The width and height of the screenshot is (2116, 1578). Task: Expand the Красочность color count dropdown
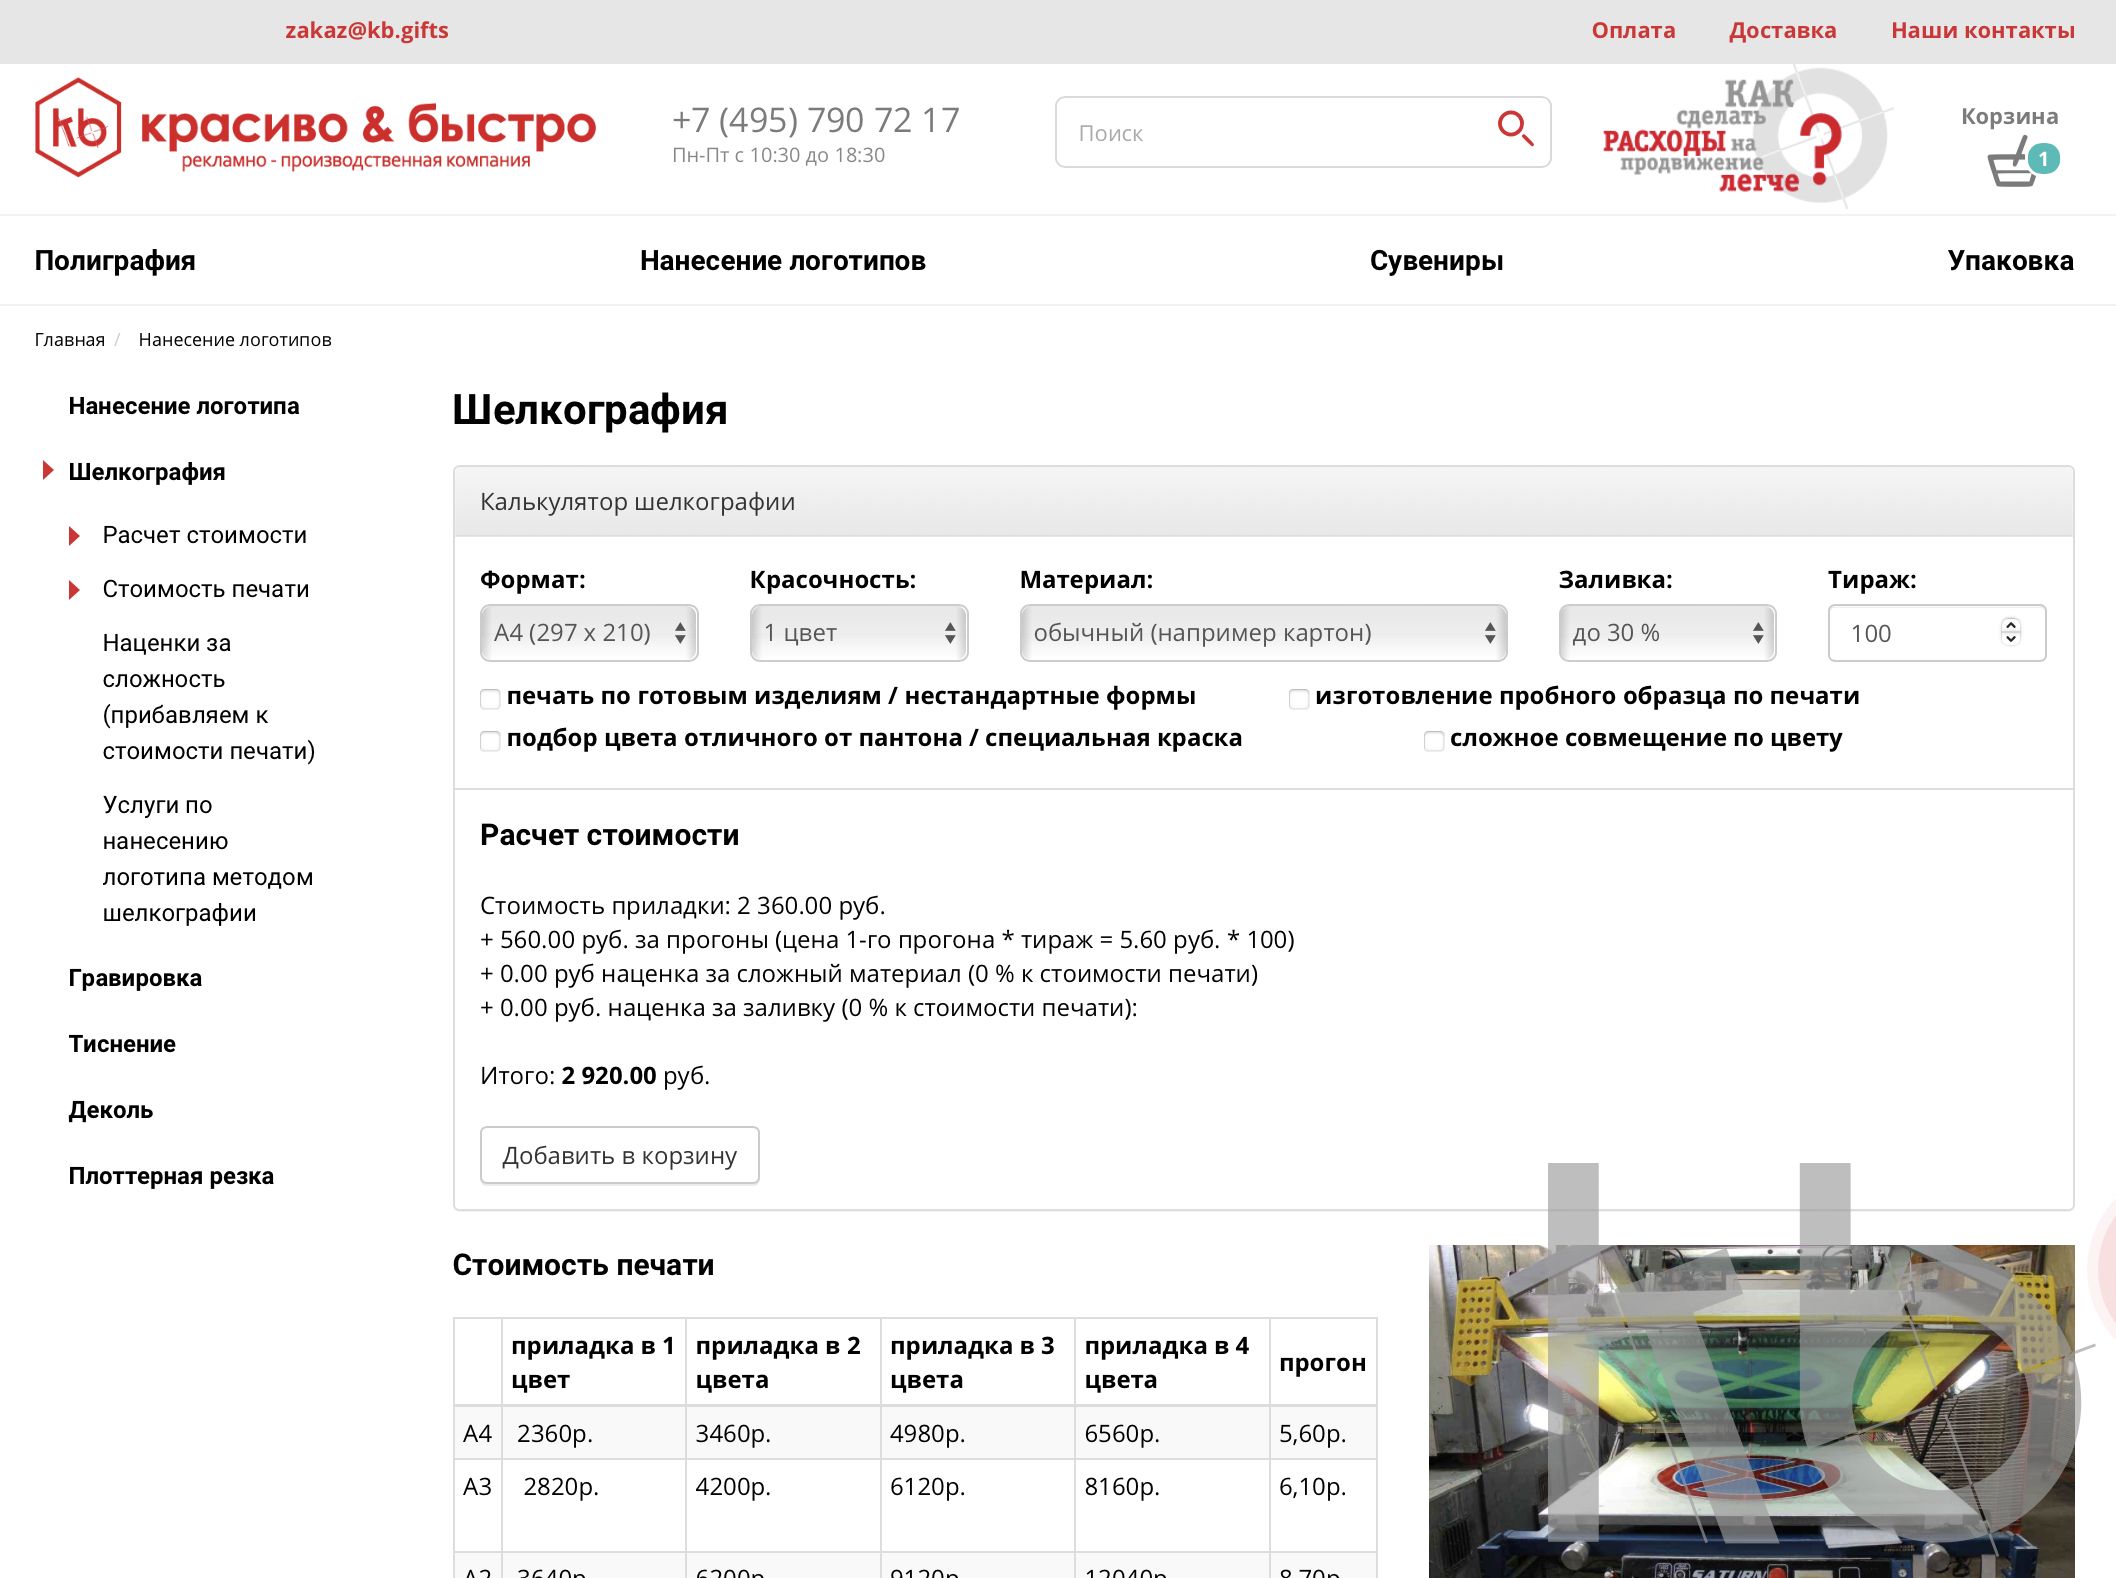point(858,633)
